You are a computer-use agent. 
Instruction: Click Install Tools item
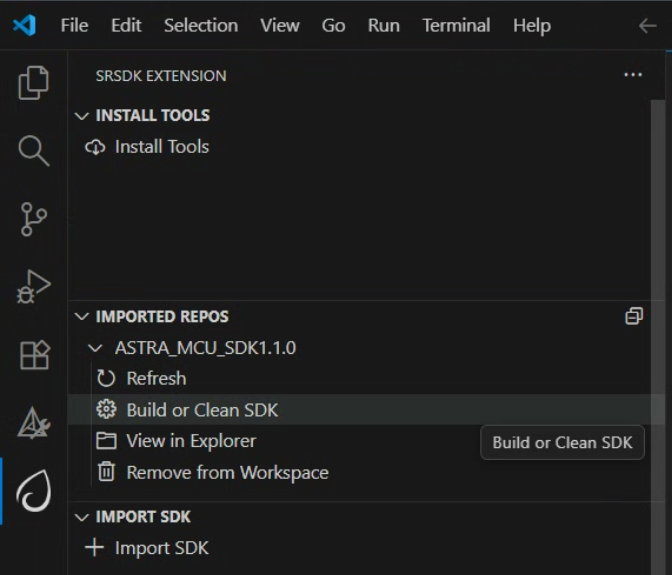pyautogui.click(x=161, y=147)
